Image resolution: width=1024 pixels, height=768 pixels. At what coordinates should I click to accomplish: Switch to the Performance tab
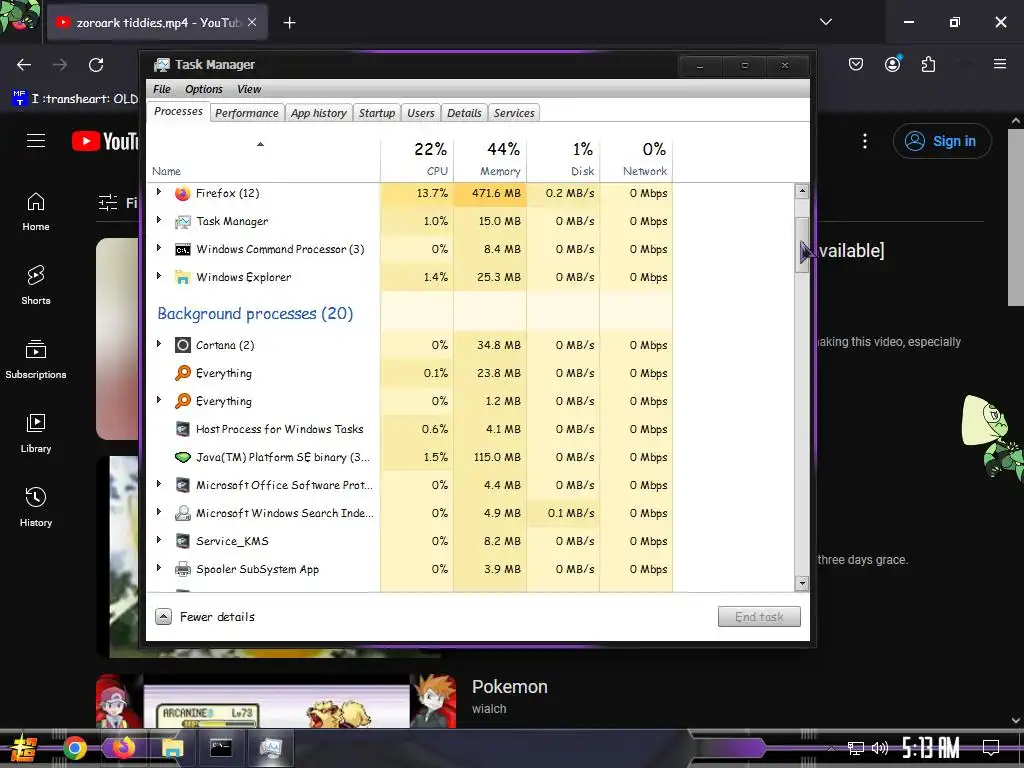247,113
